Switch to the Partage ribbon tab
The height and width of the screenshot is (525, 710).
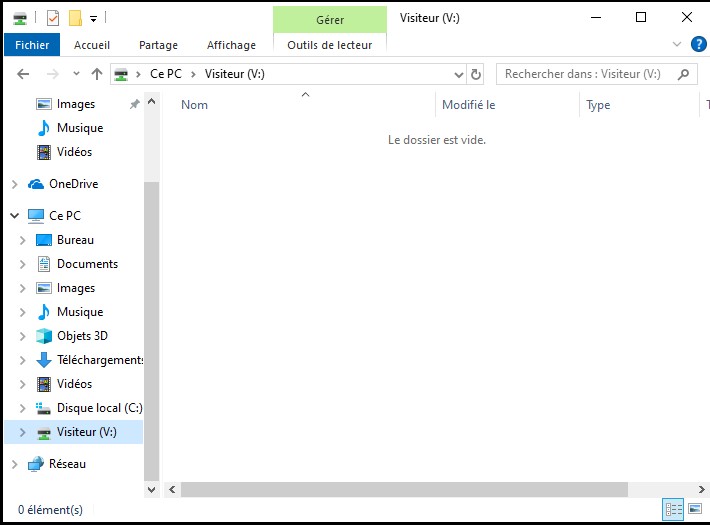pos(158,45)
